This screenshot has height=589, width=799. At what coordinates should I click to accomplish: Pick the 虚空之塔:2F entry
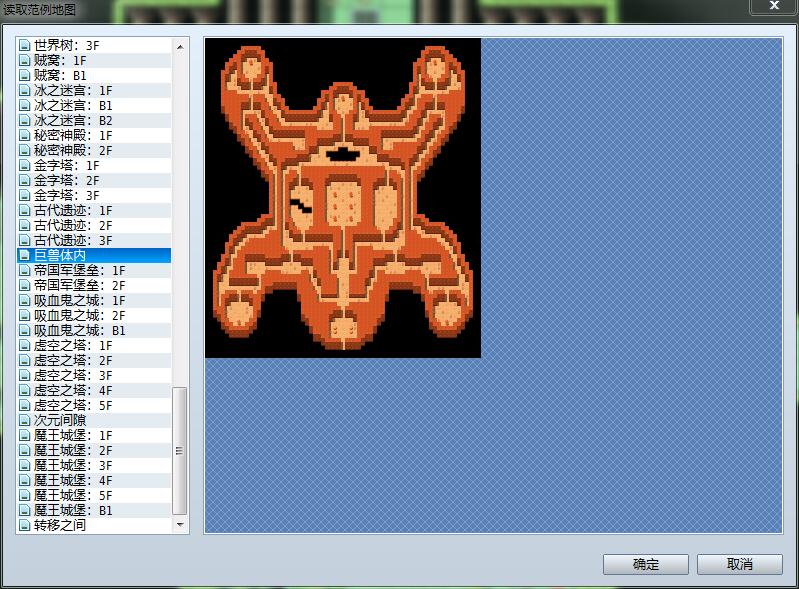point(94,361)
